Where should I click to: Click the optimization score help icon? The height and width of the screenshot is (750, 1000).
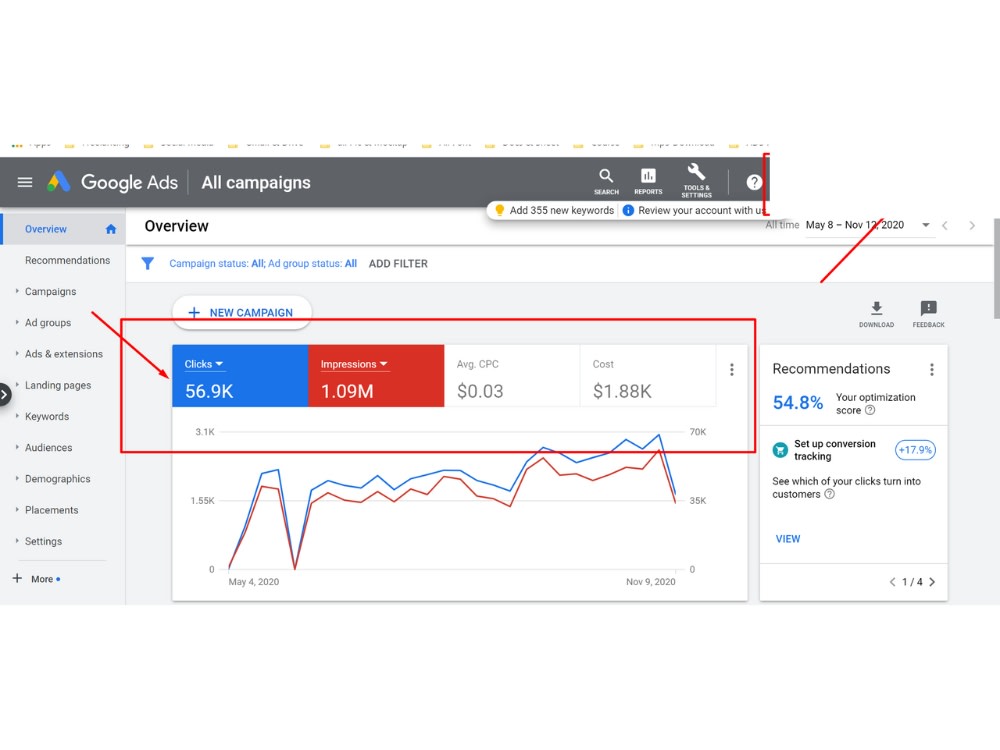pos(870,410)
